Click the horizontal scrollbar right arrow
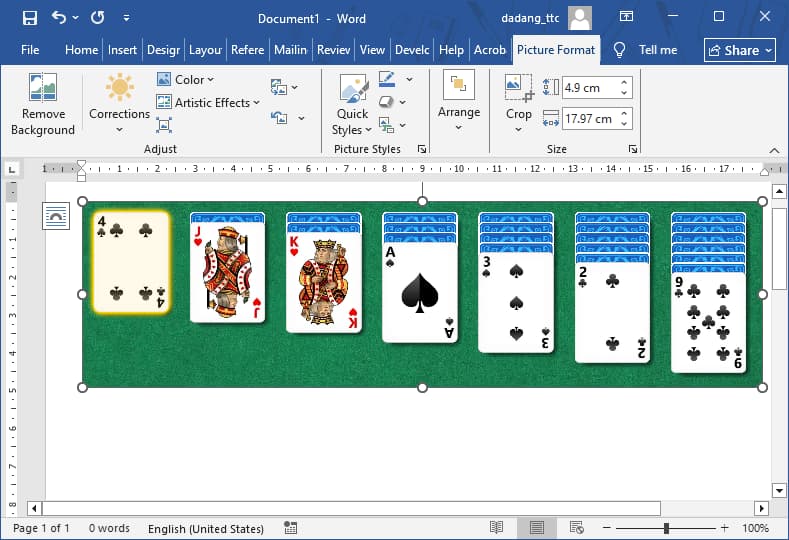This screenshot has height=540, width=789. 761,508
